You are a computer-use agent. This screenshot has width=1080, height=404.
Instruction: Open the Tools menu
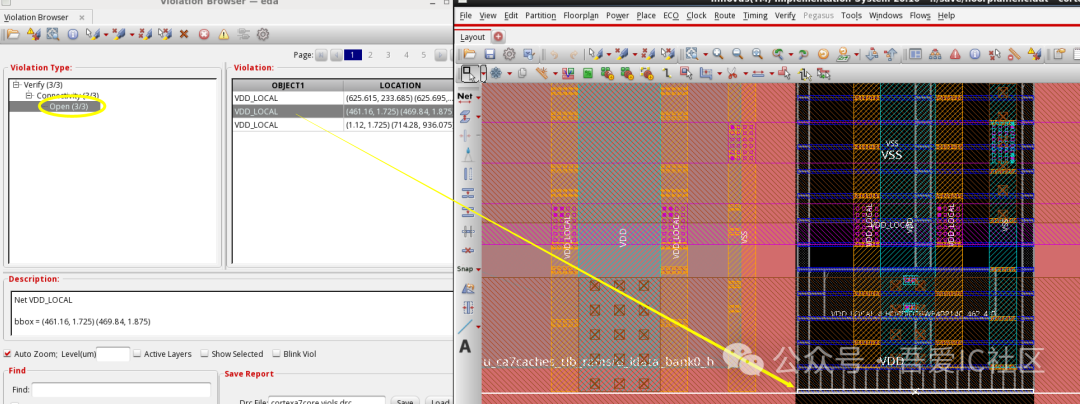point(851,15)
